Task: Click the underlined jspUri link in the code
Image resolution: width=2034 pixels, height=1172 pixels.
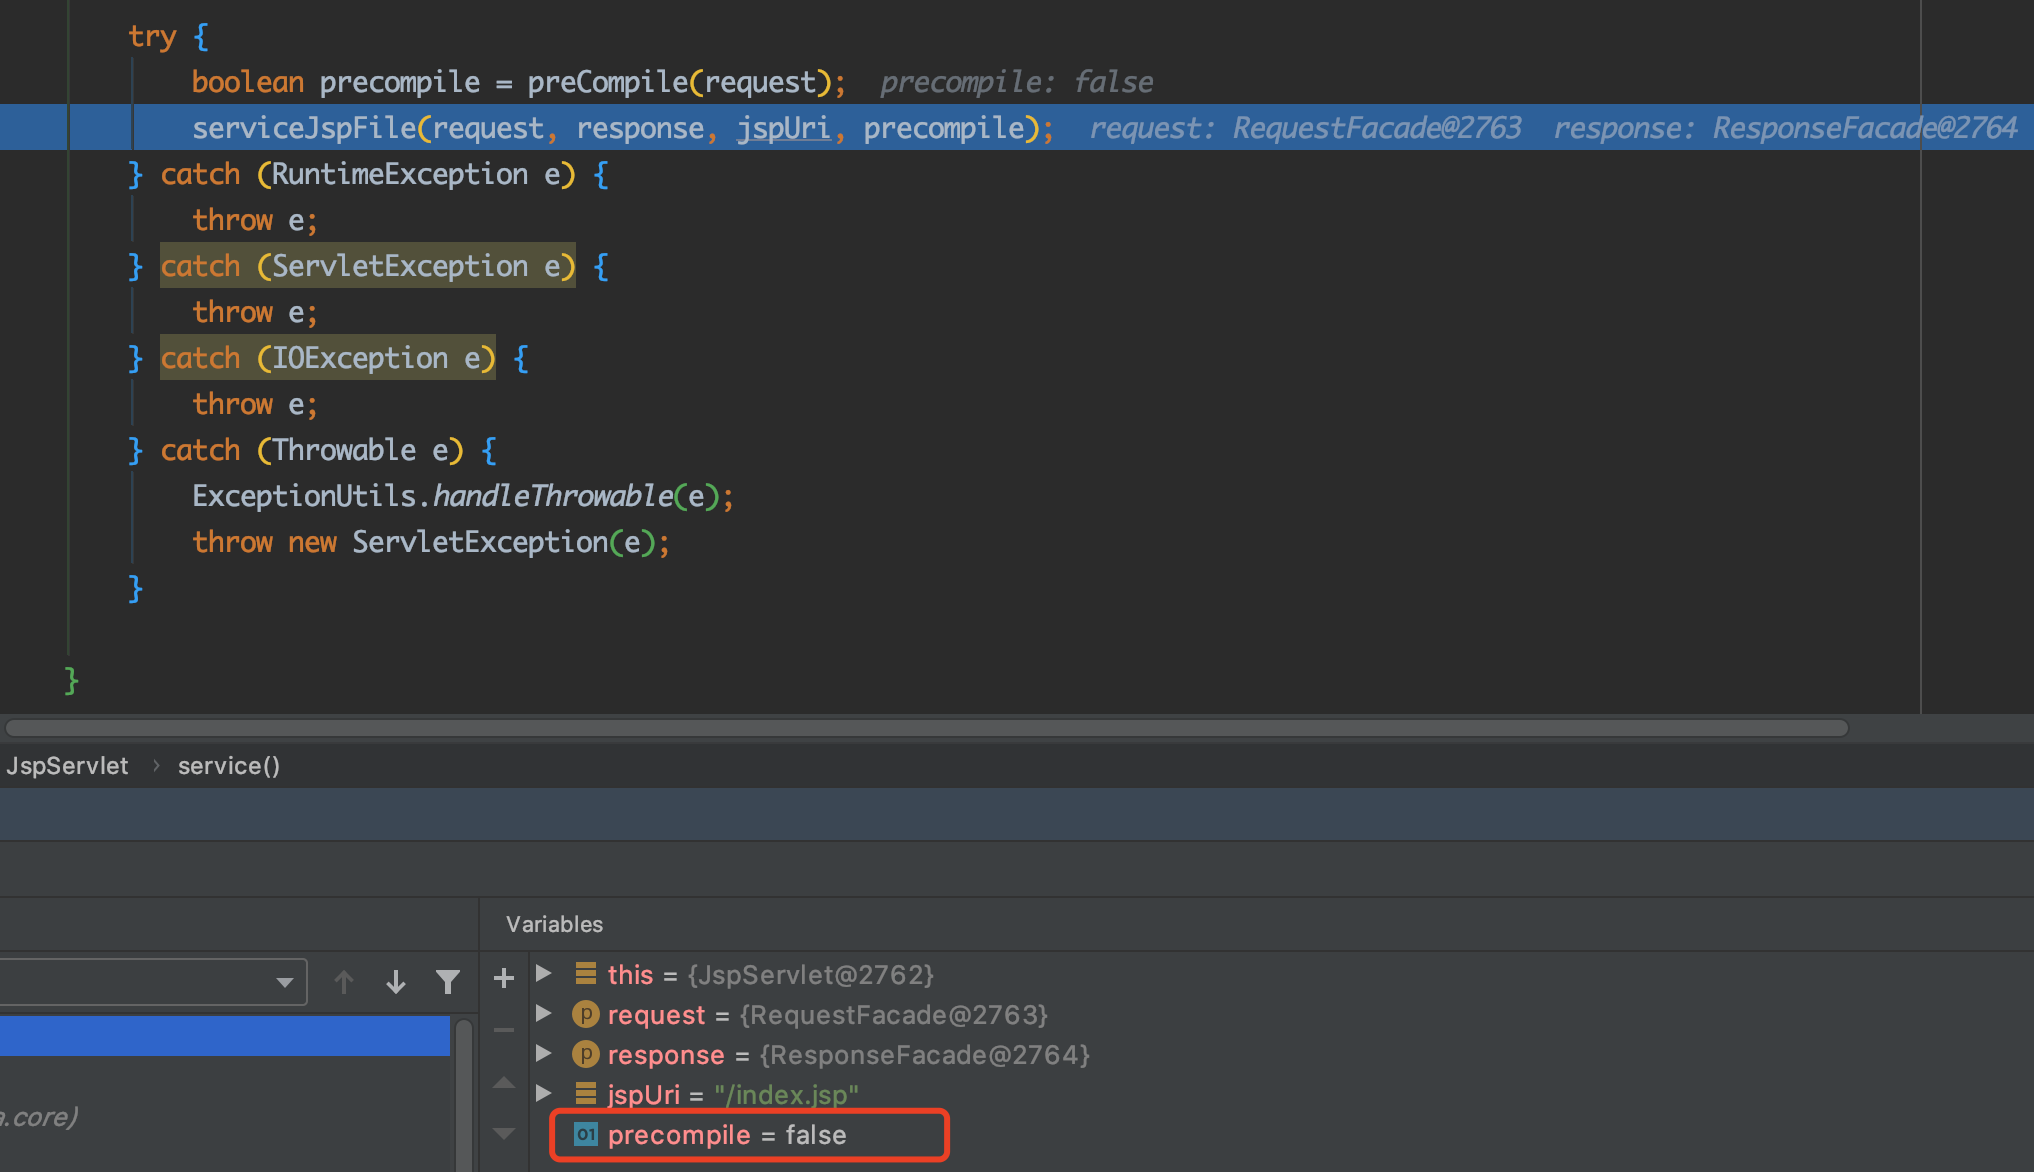Action: pos(784,127)
